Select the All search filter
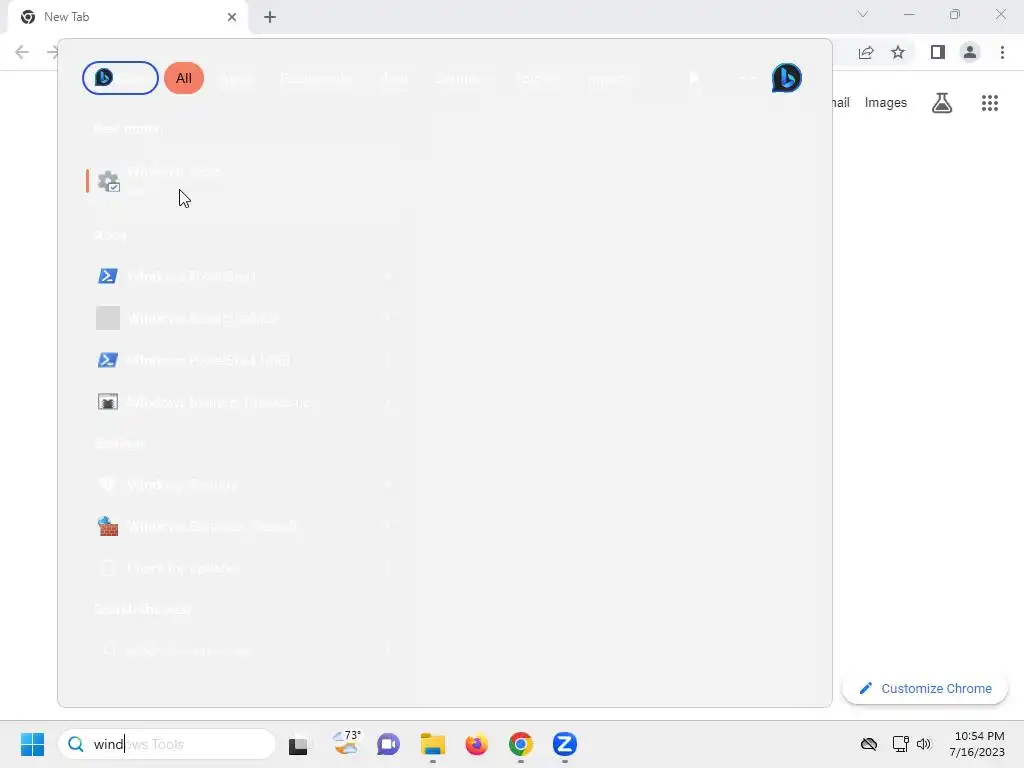The image size is (1024, 768). [184, 78]
